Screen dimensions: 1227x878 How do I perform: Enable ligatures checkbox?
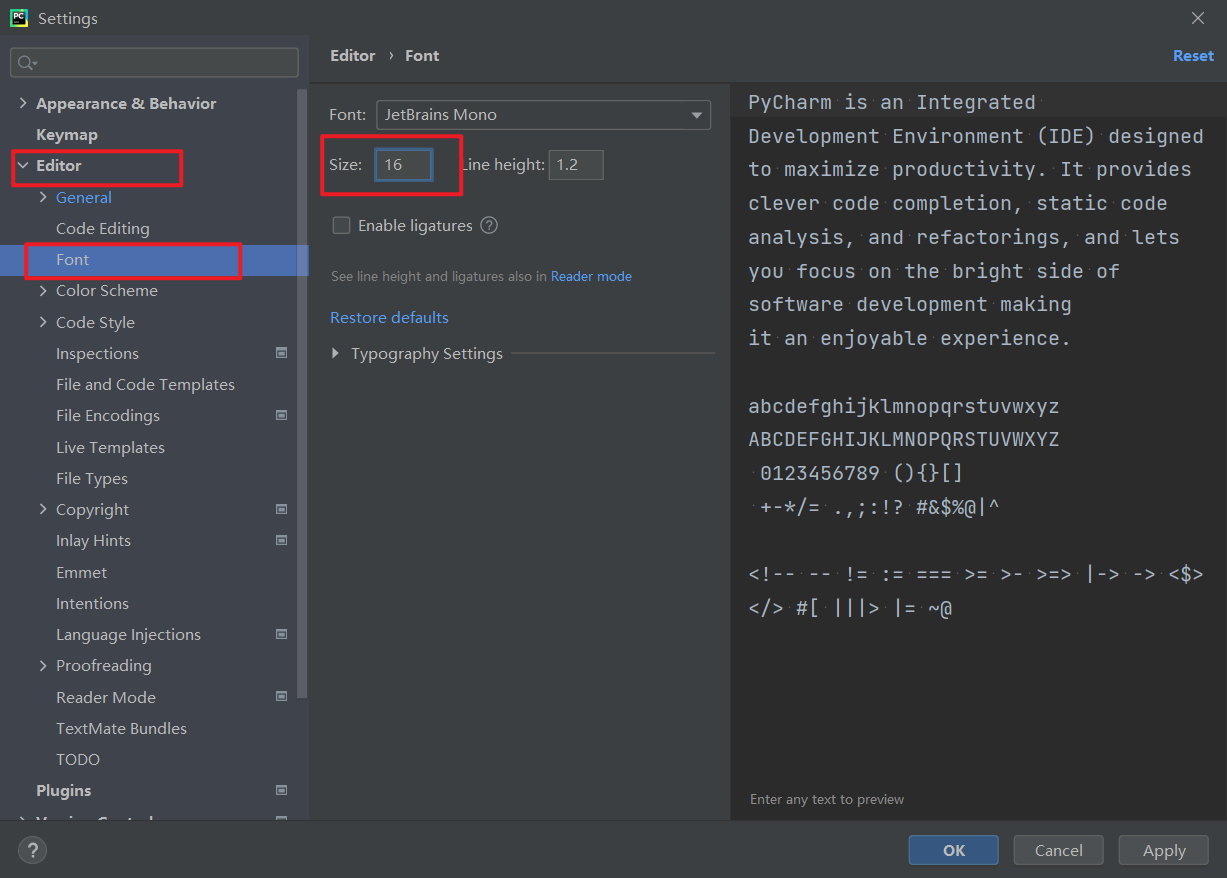click(341, 225)
